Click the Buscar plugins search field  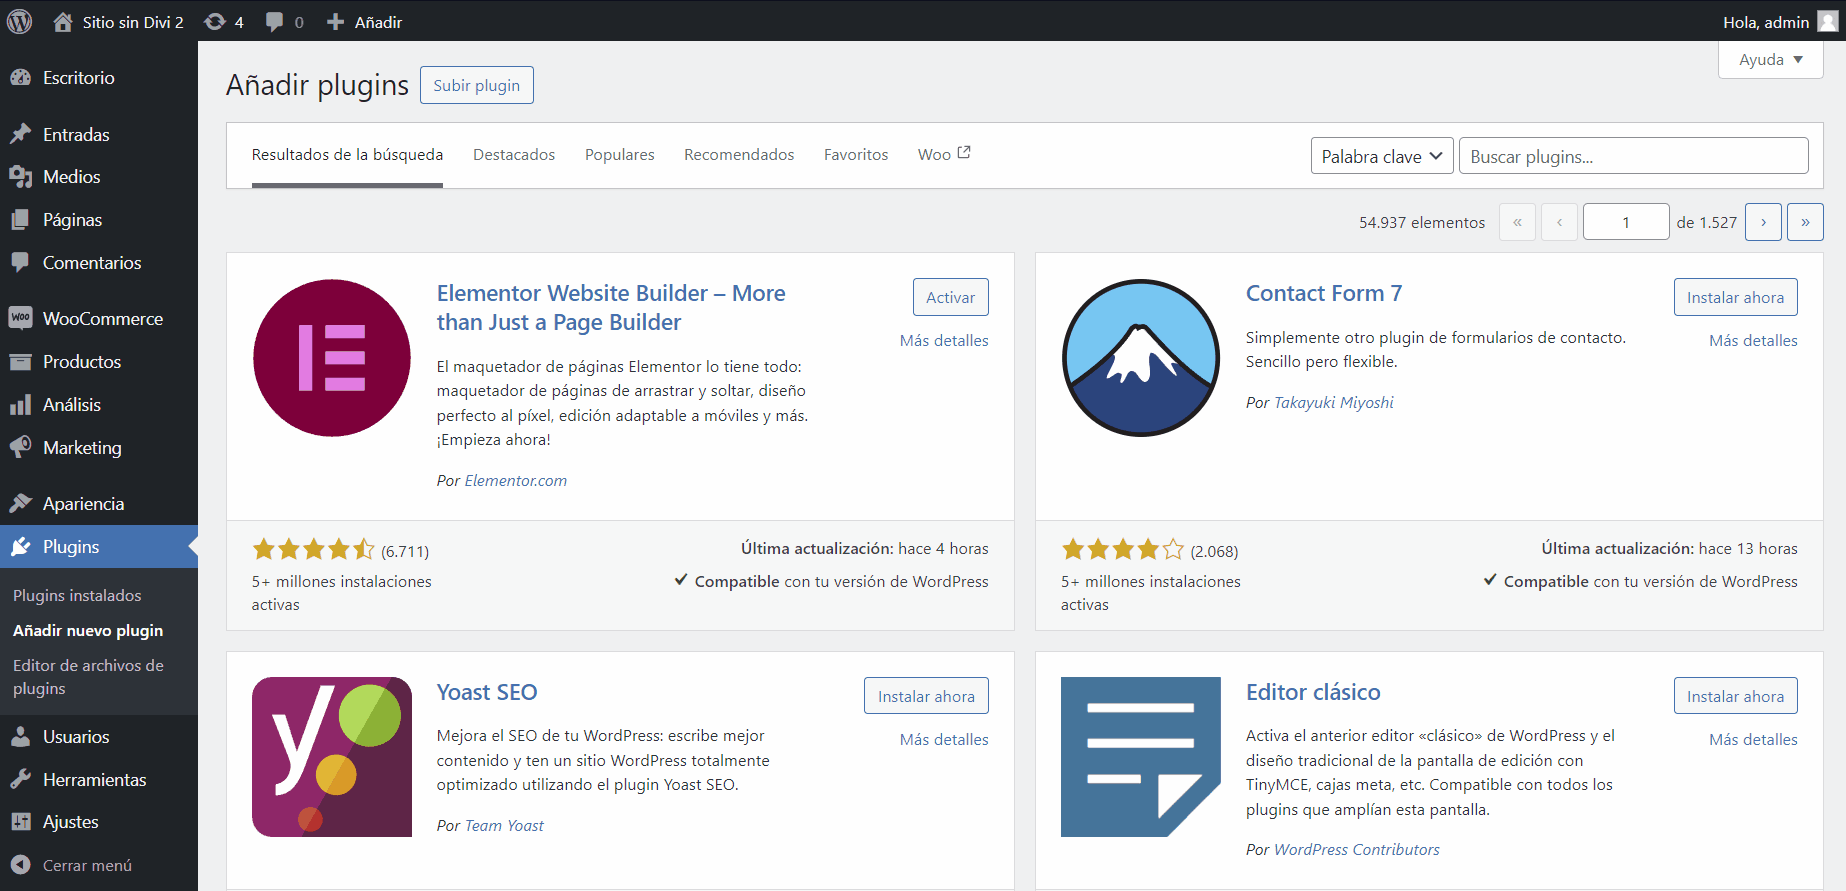click(1633, 156)
